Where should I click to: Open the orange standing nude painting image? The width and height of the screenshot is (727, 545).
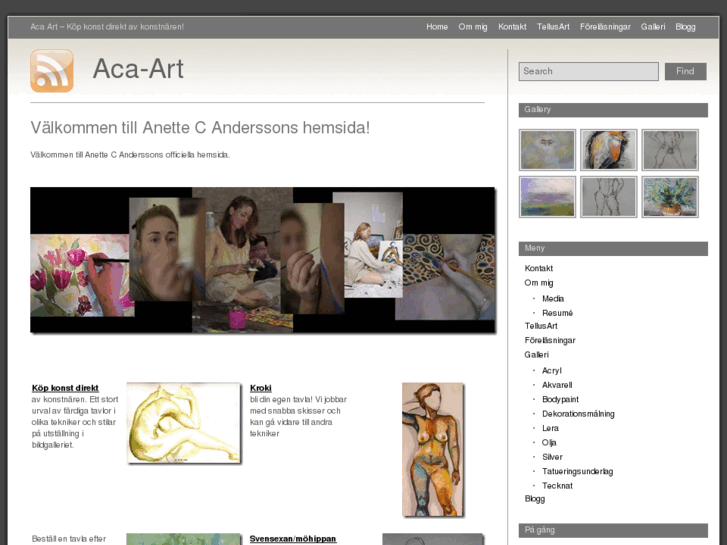click(433, 449)
